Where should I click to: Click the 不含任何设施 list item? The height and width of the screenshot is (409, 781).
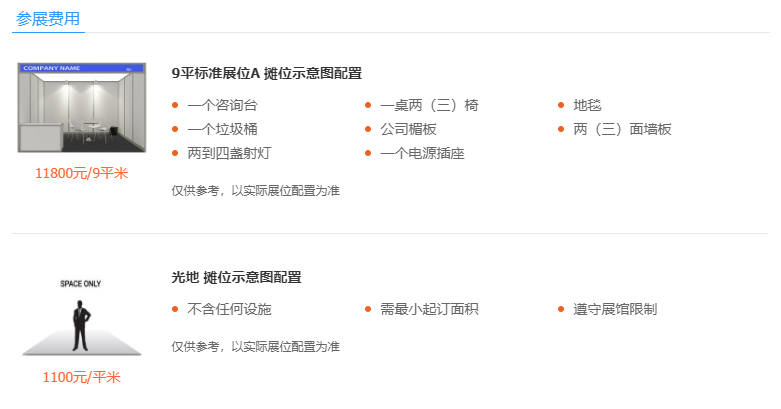click(229, 309)
